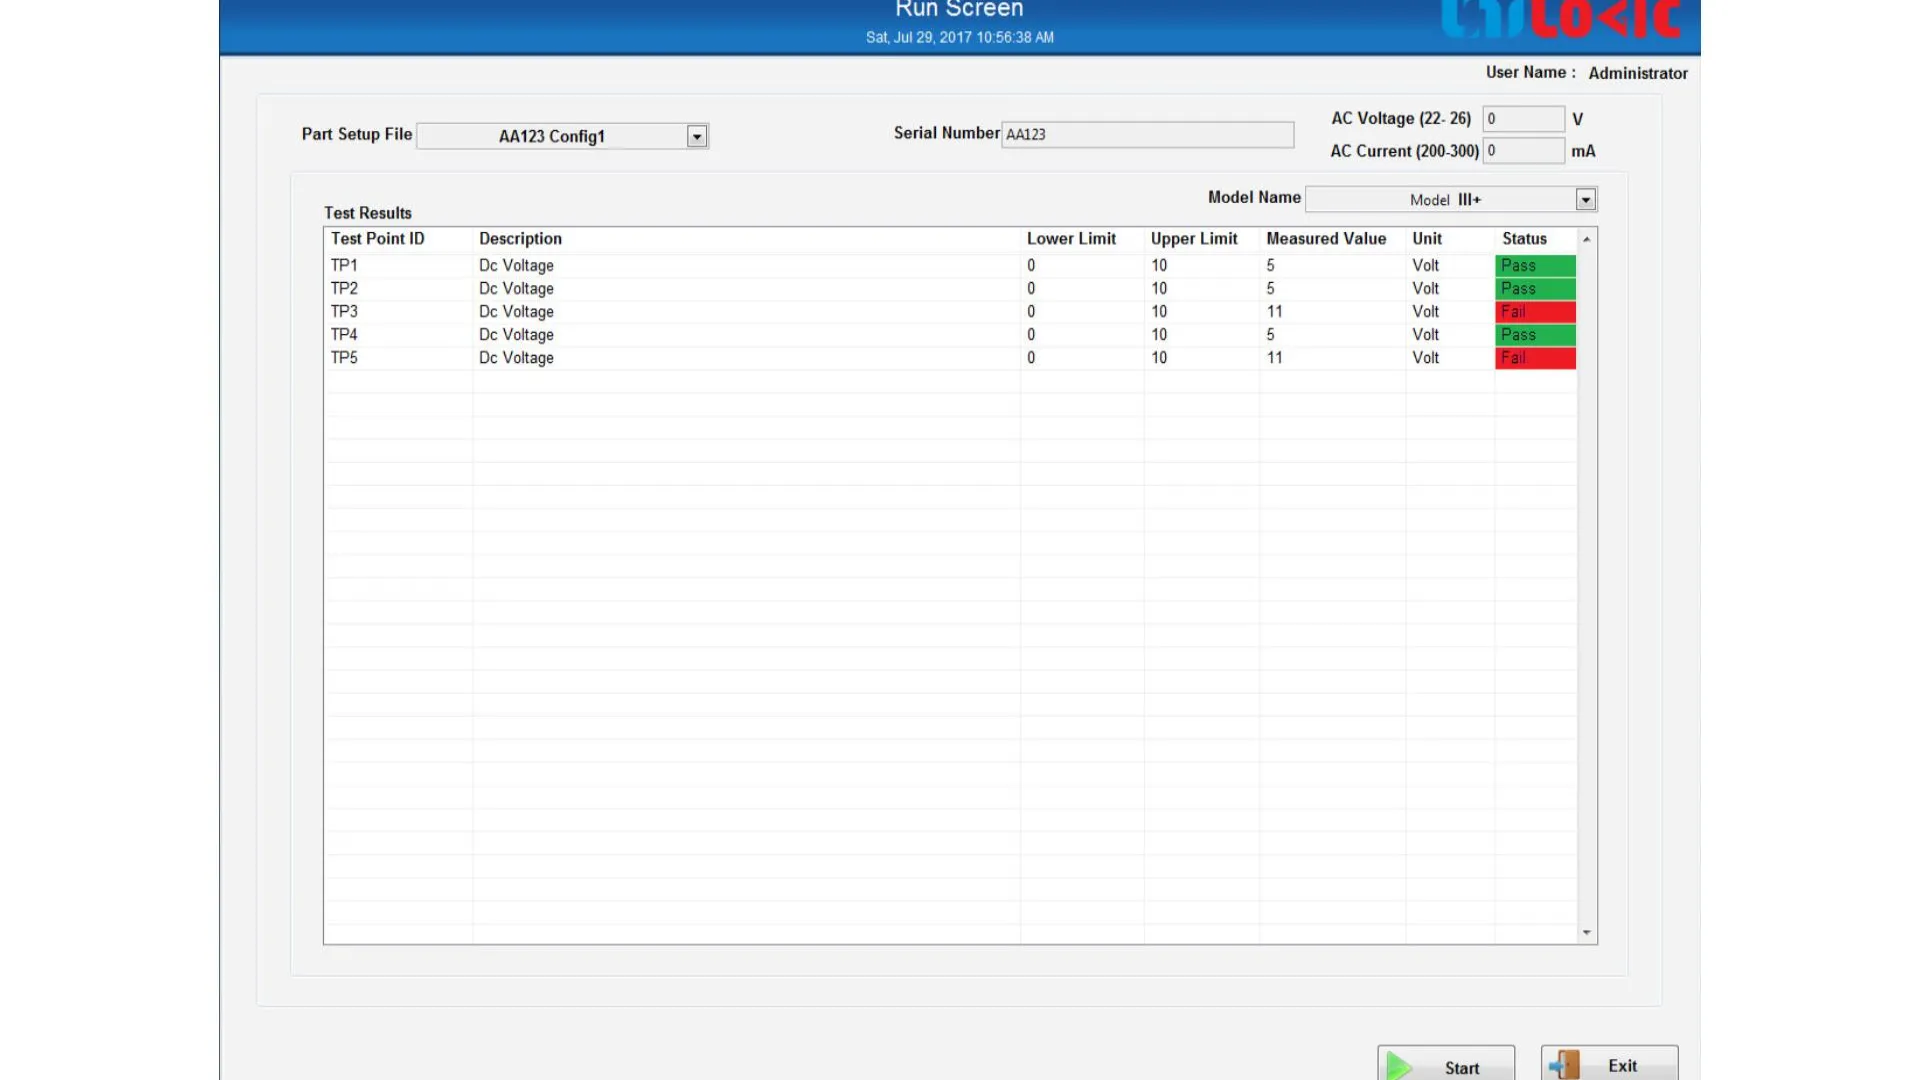Click the AC Voltage input field
Screen dimensions: 1920x1080
pos(1522,119)
